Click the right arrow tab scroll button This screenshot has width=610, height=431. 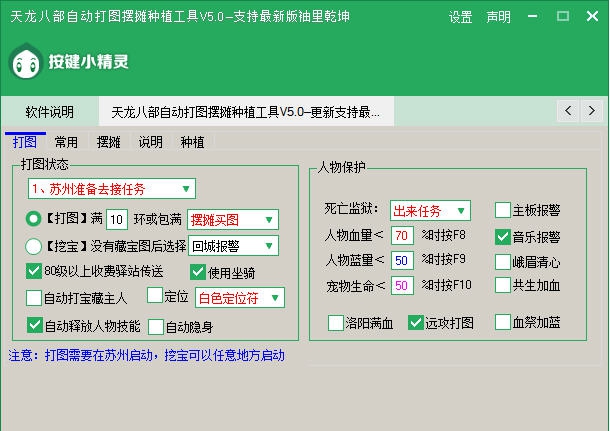click(591, 111)
